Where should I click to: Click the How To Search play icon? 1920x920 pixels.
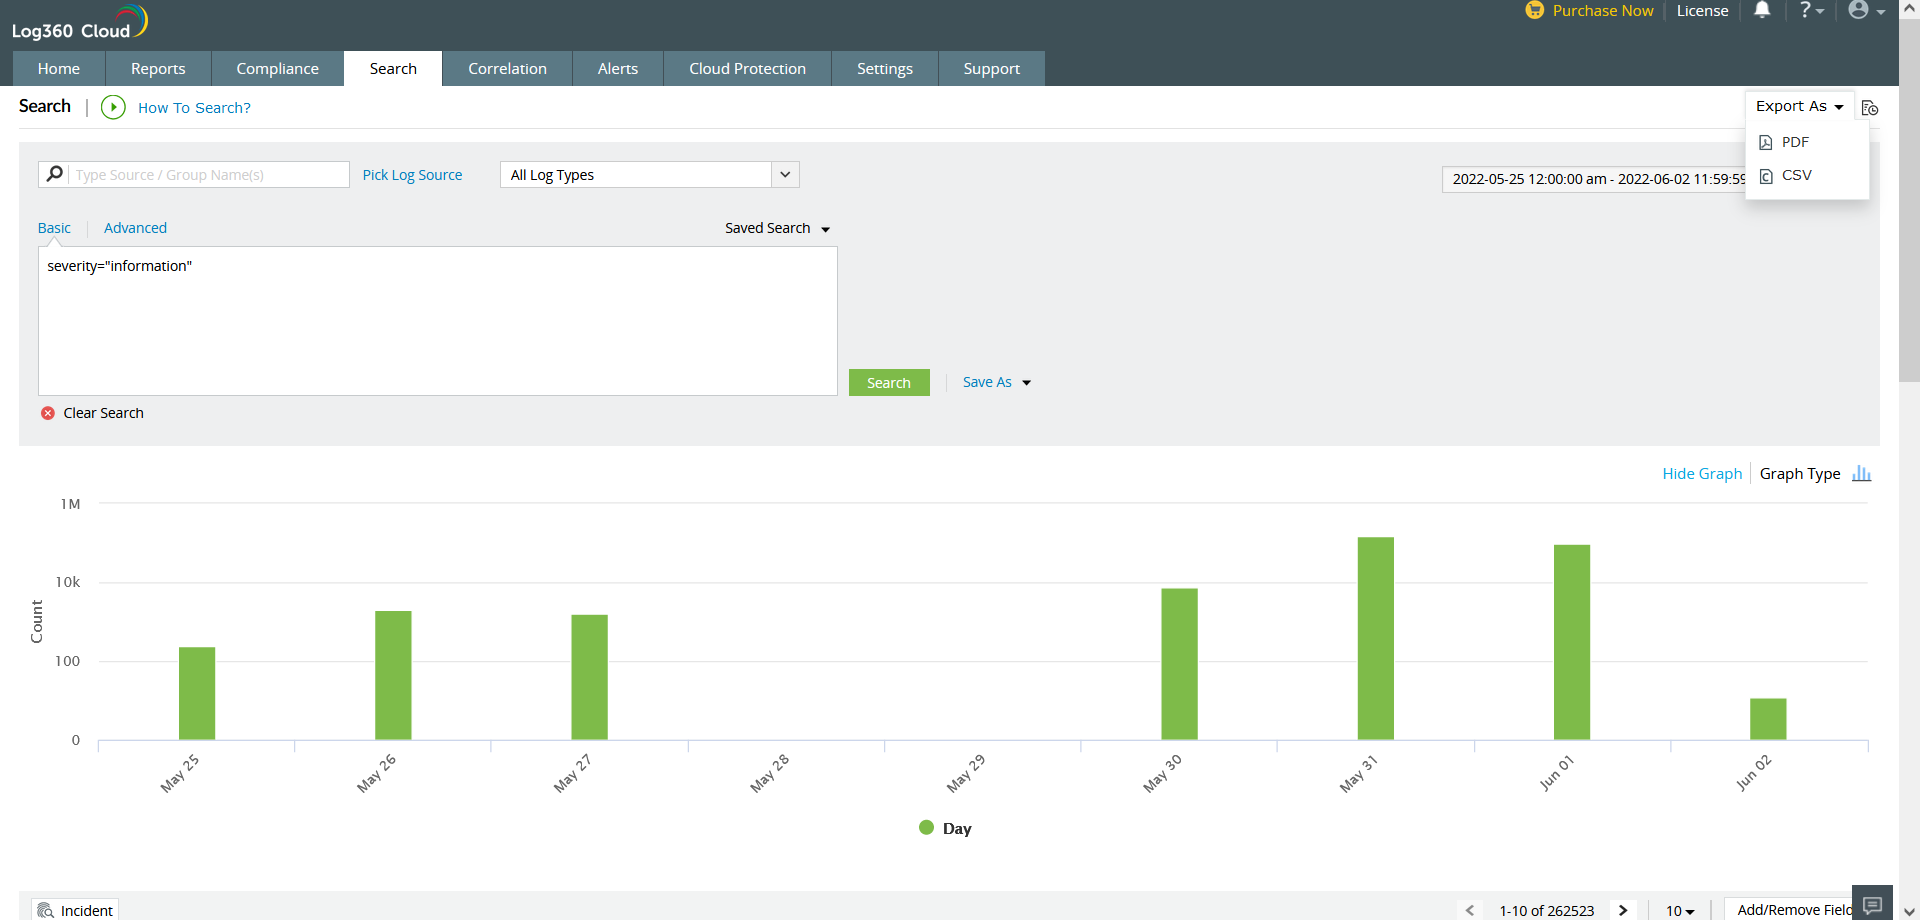pos(113,107)
